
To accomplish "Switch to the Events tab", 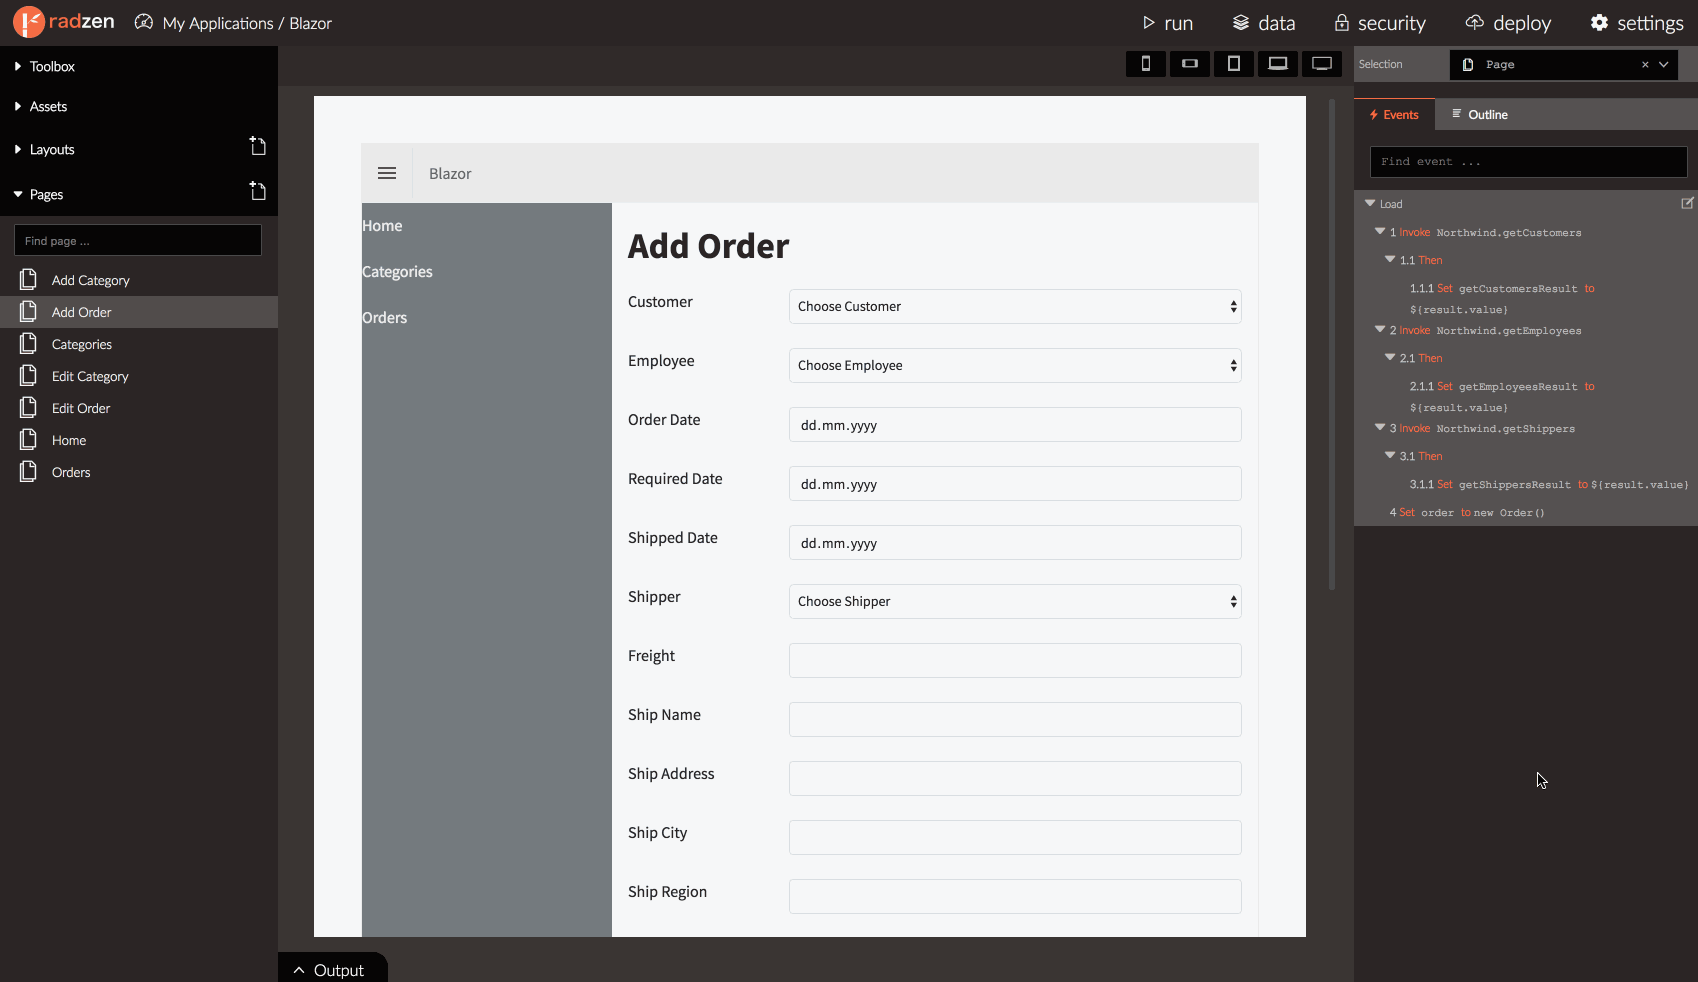I will tap(1394, 114).
